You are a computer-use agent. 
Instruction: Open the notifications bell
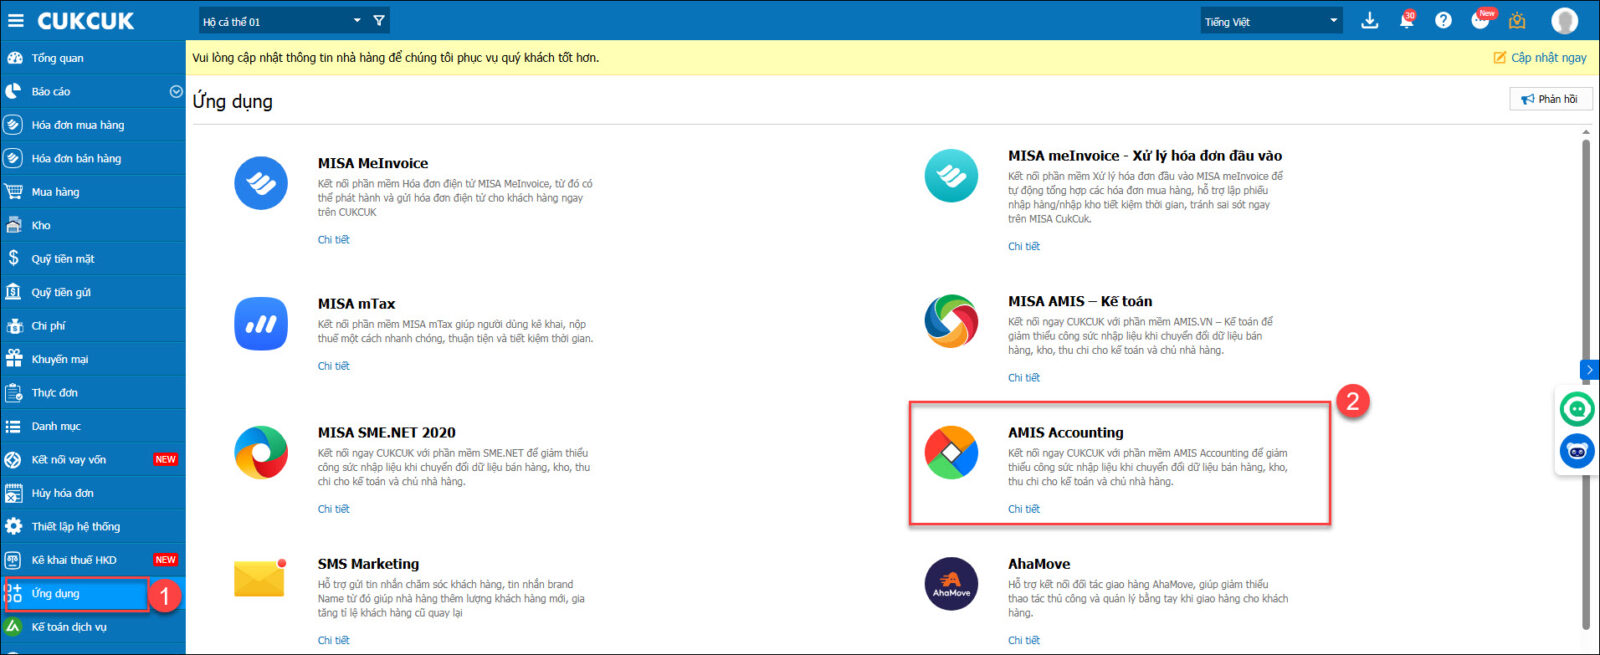(1406, 21)
